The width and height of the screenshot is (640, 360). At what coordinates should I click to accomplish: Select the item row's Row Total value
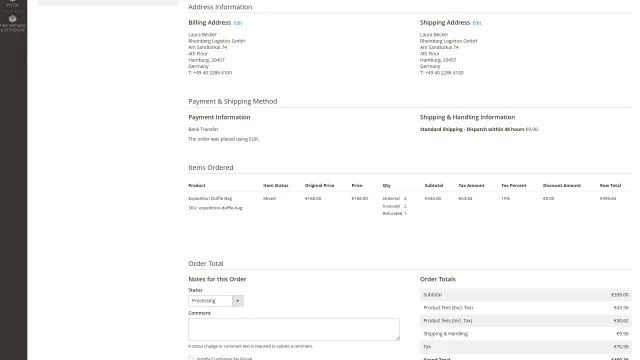point(608,198)
